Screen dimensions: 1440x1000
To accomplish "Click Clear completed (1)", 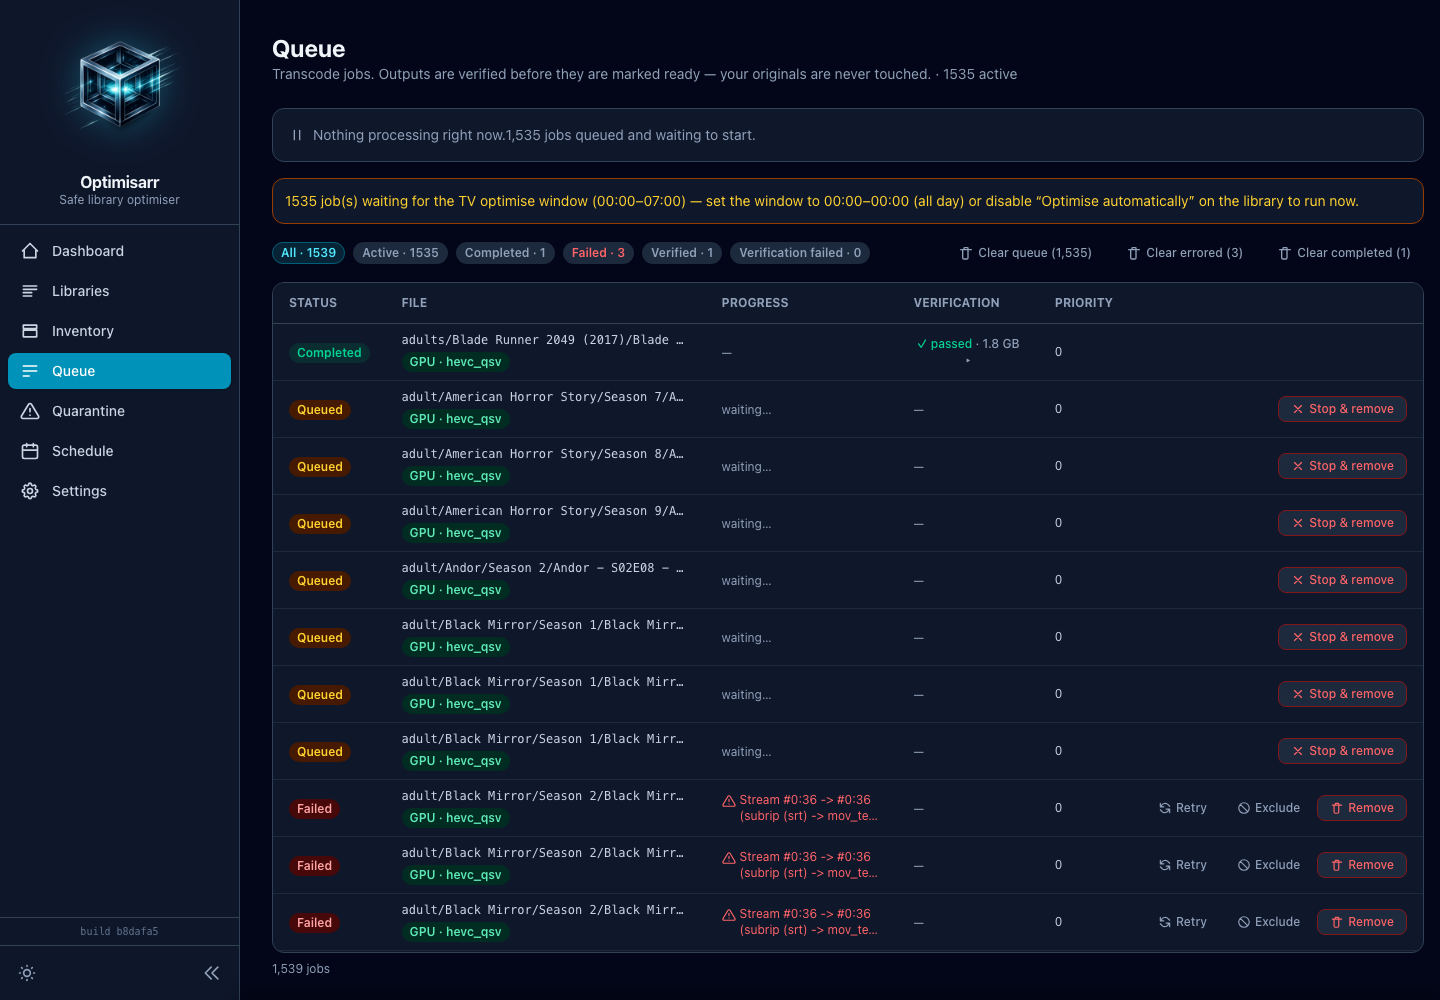I will click(x=1345, y=253).
